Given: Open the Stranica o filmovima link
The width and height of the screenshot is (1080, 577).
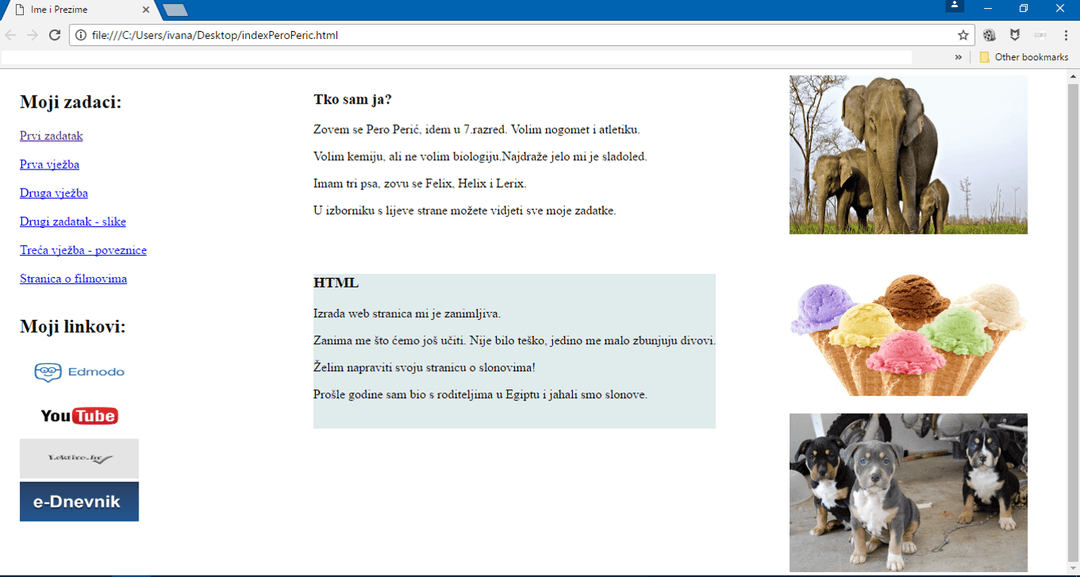Looking at the screenshot, I should (73, 279).
